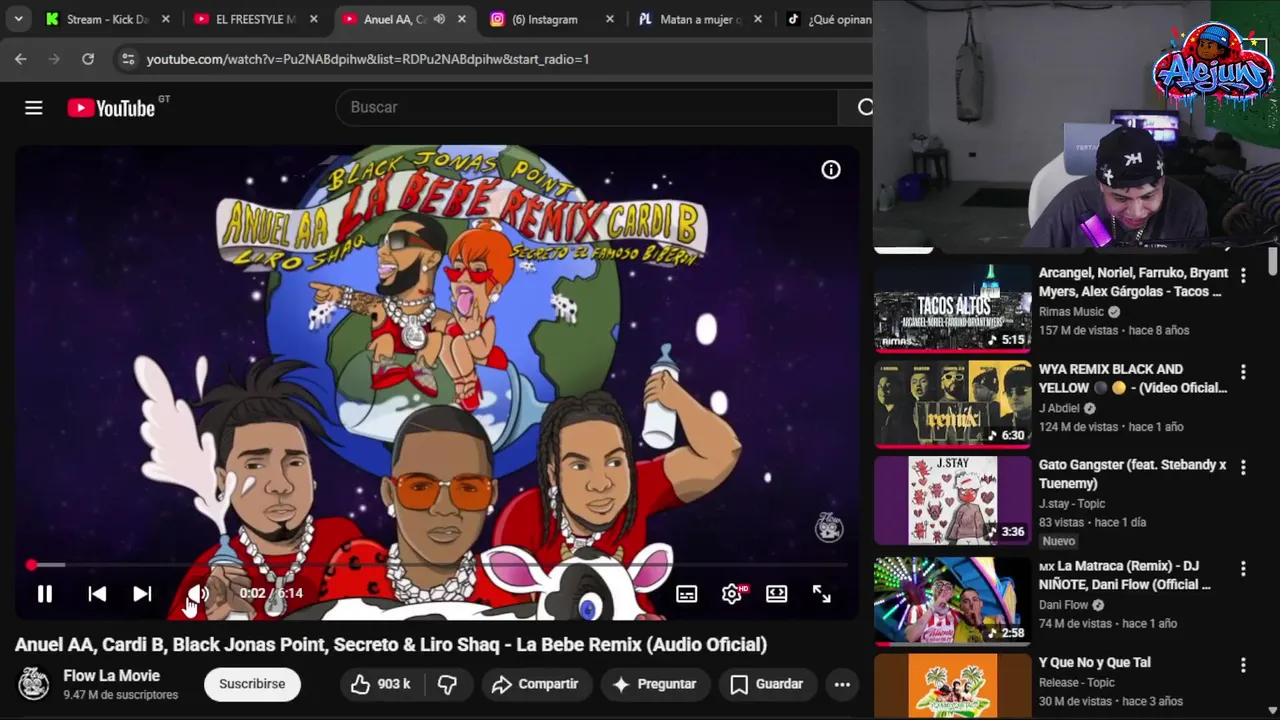Image resolution: width=1280 pixels, height=720 pixels.
Task: Open La Matraca (Remix) video thumbnail
Action: 952,600
